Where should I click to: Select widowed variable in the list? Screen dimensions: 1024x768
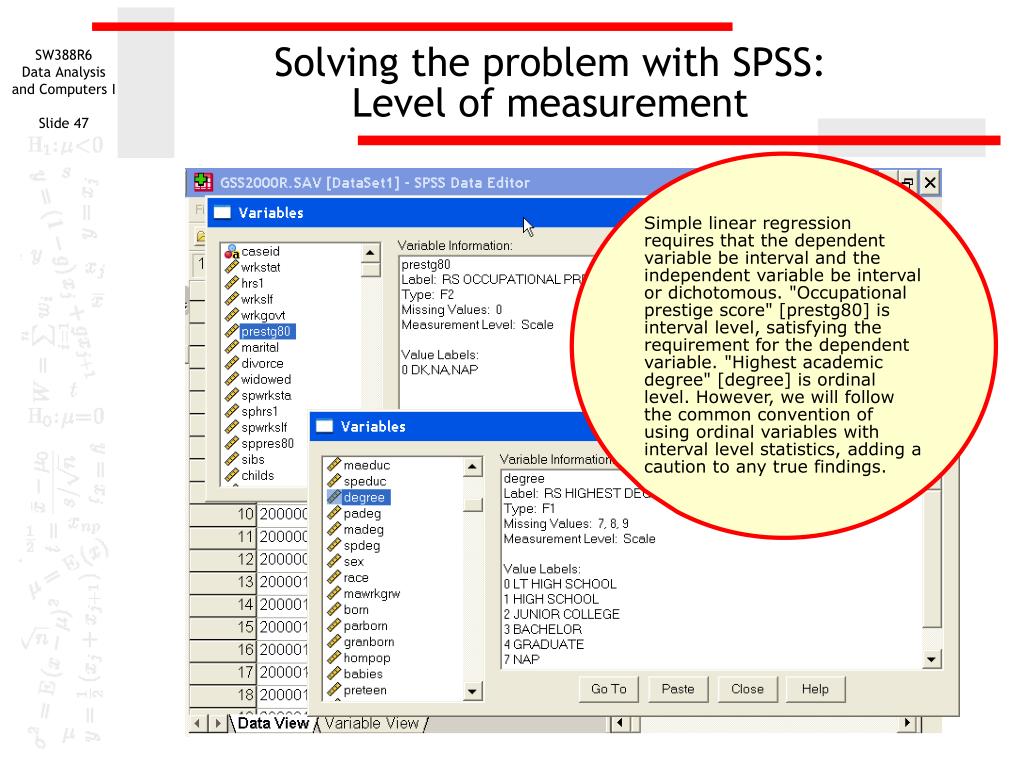266,379
